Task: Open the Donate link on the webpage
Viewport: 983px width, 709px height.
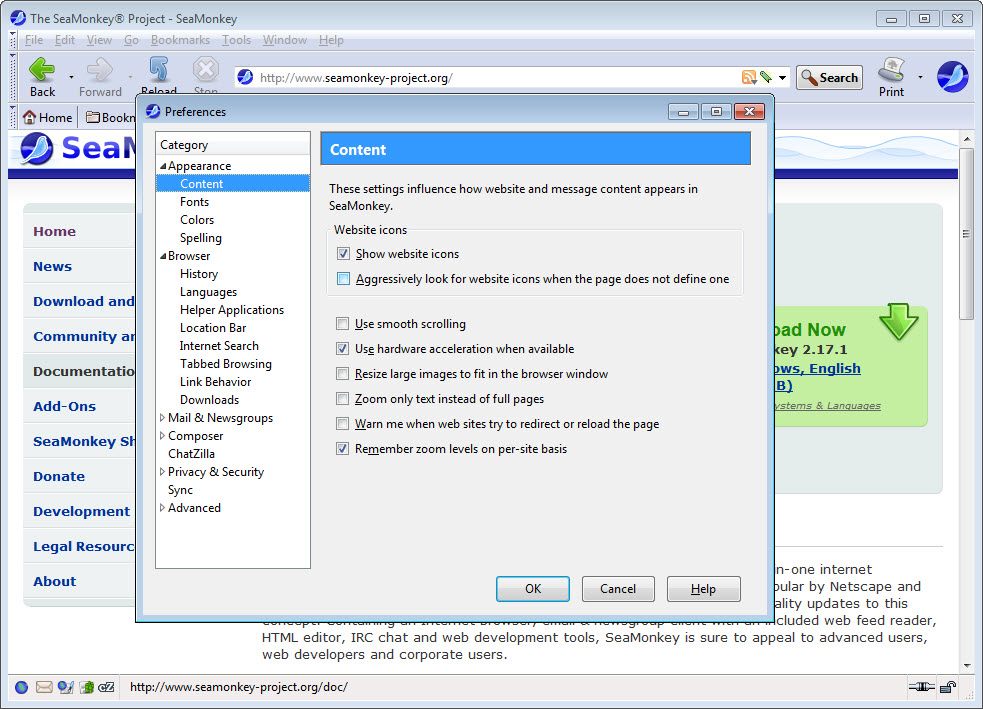Action: tap(59, 476)
